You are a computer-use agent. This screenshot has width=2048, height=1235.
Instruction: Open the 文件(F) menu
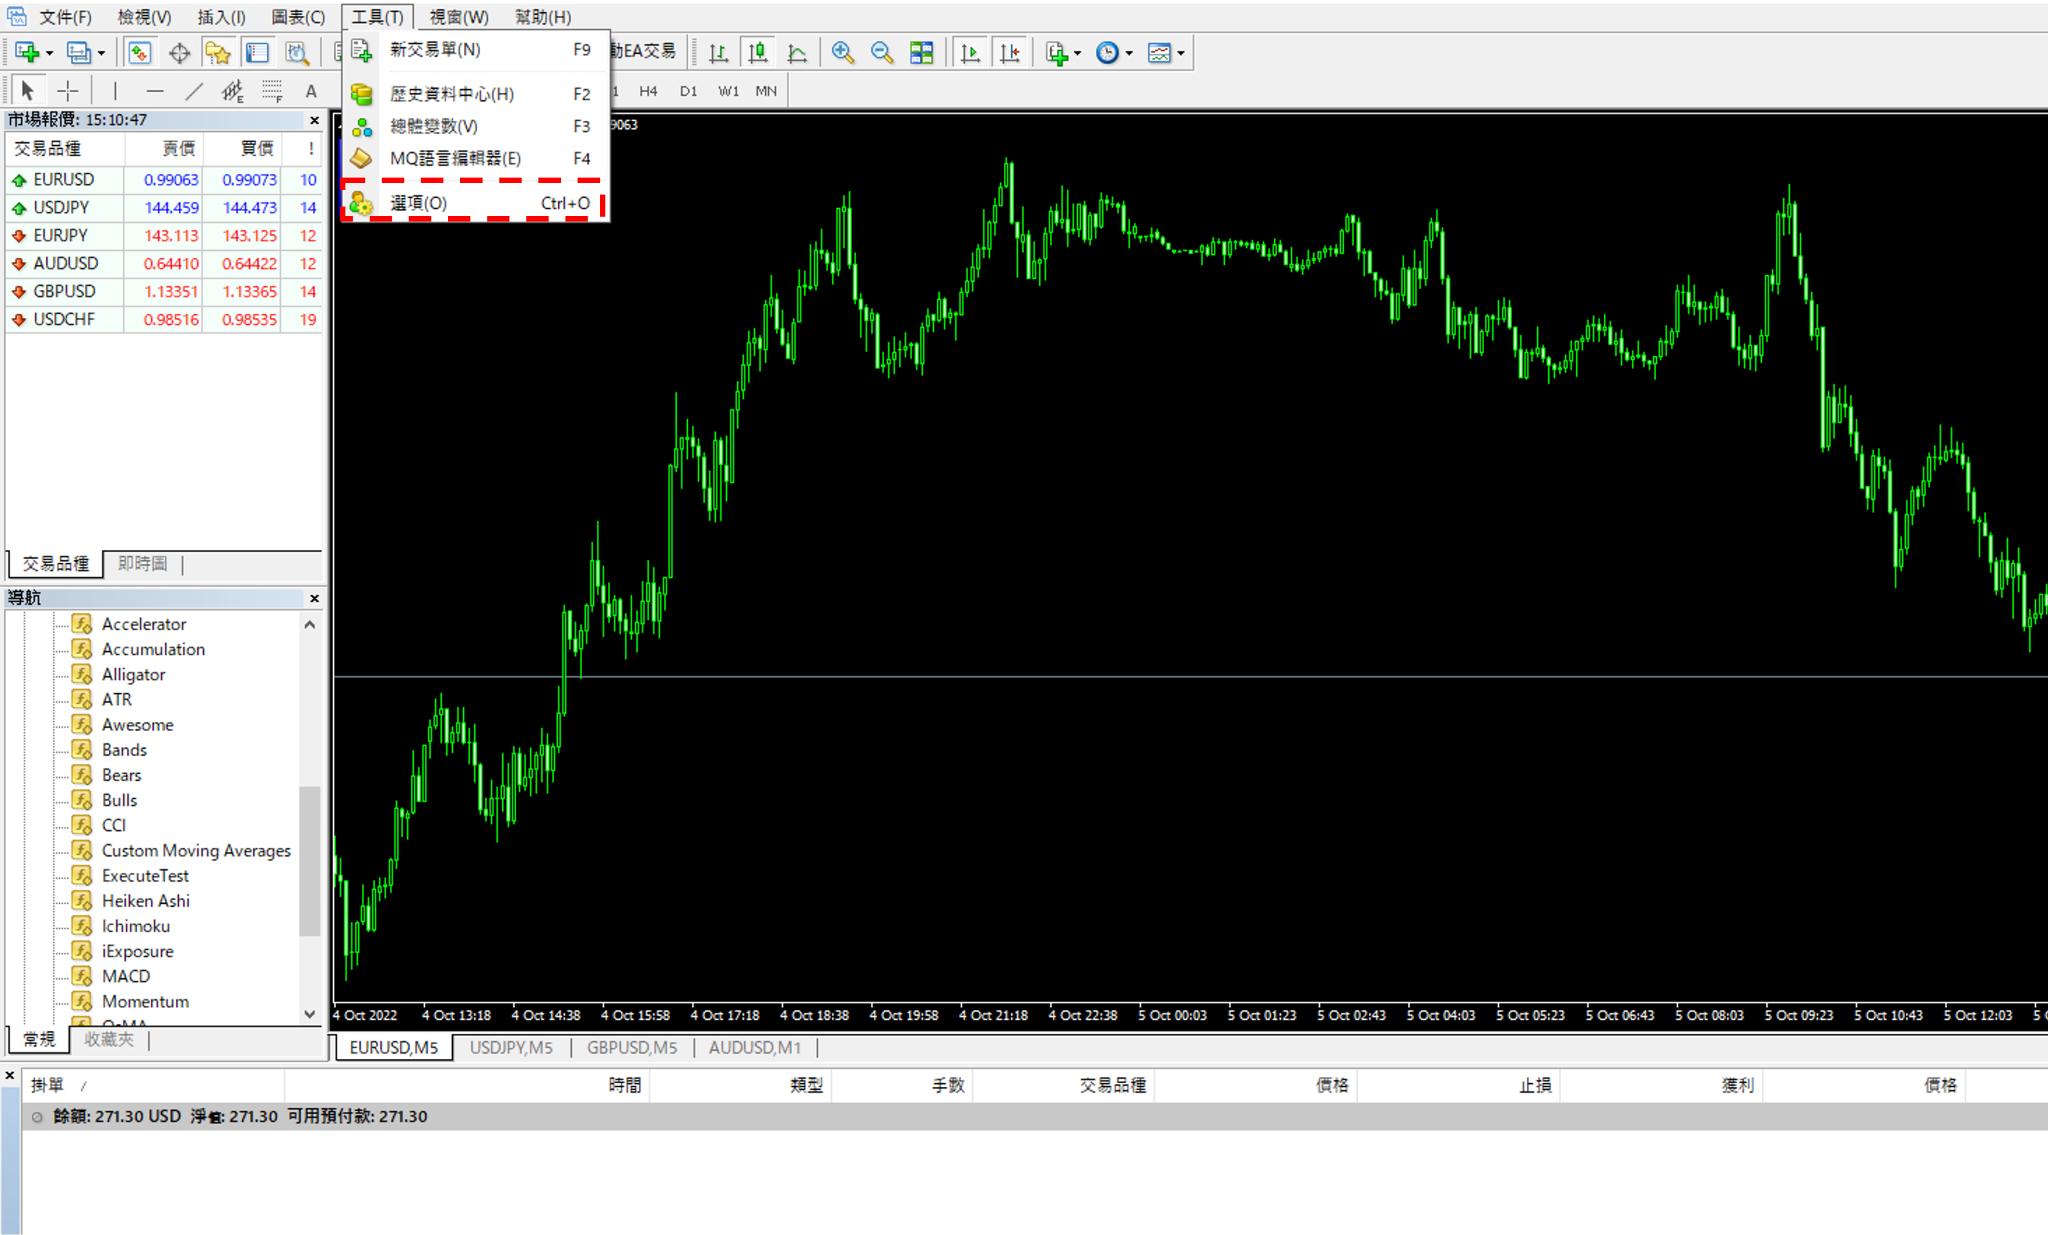click(65, 17)
